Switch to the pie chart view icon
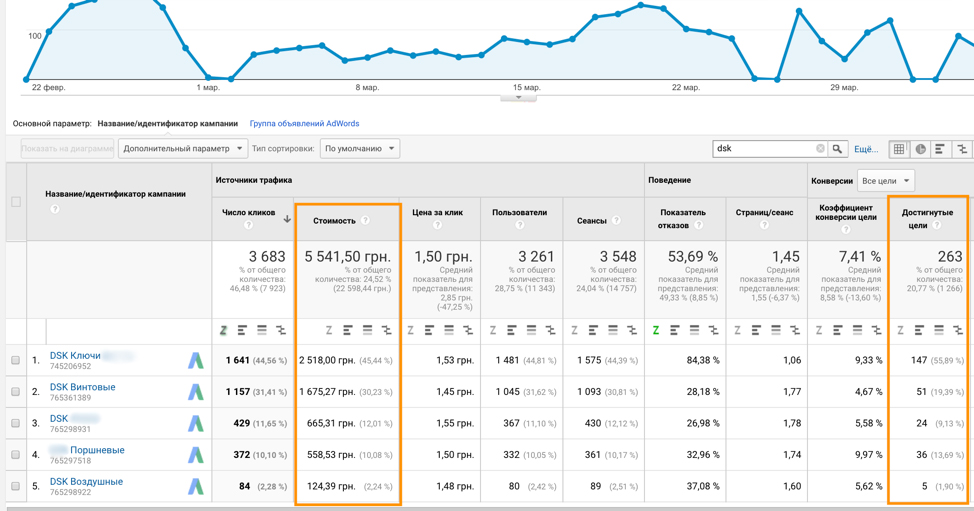 920,149
